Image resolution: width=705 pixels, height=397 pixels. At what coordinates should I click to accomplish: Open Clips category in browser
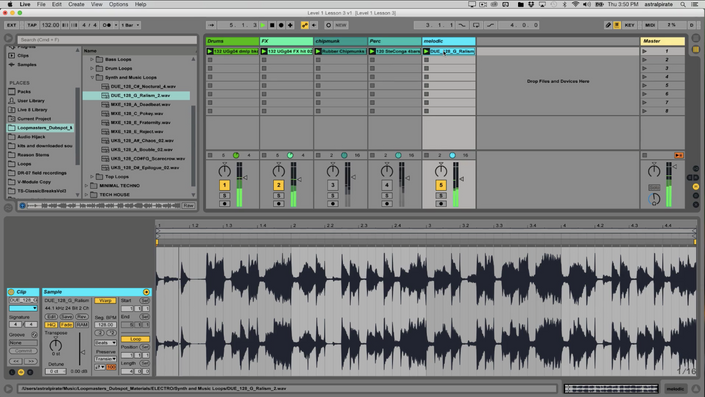coord(23,56)
